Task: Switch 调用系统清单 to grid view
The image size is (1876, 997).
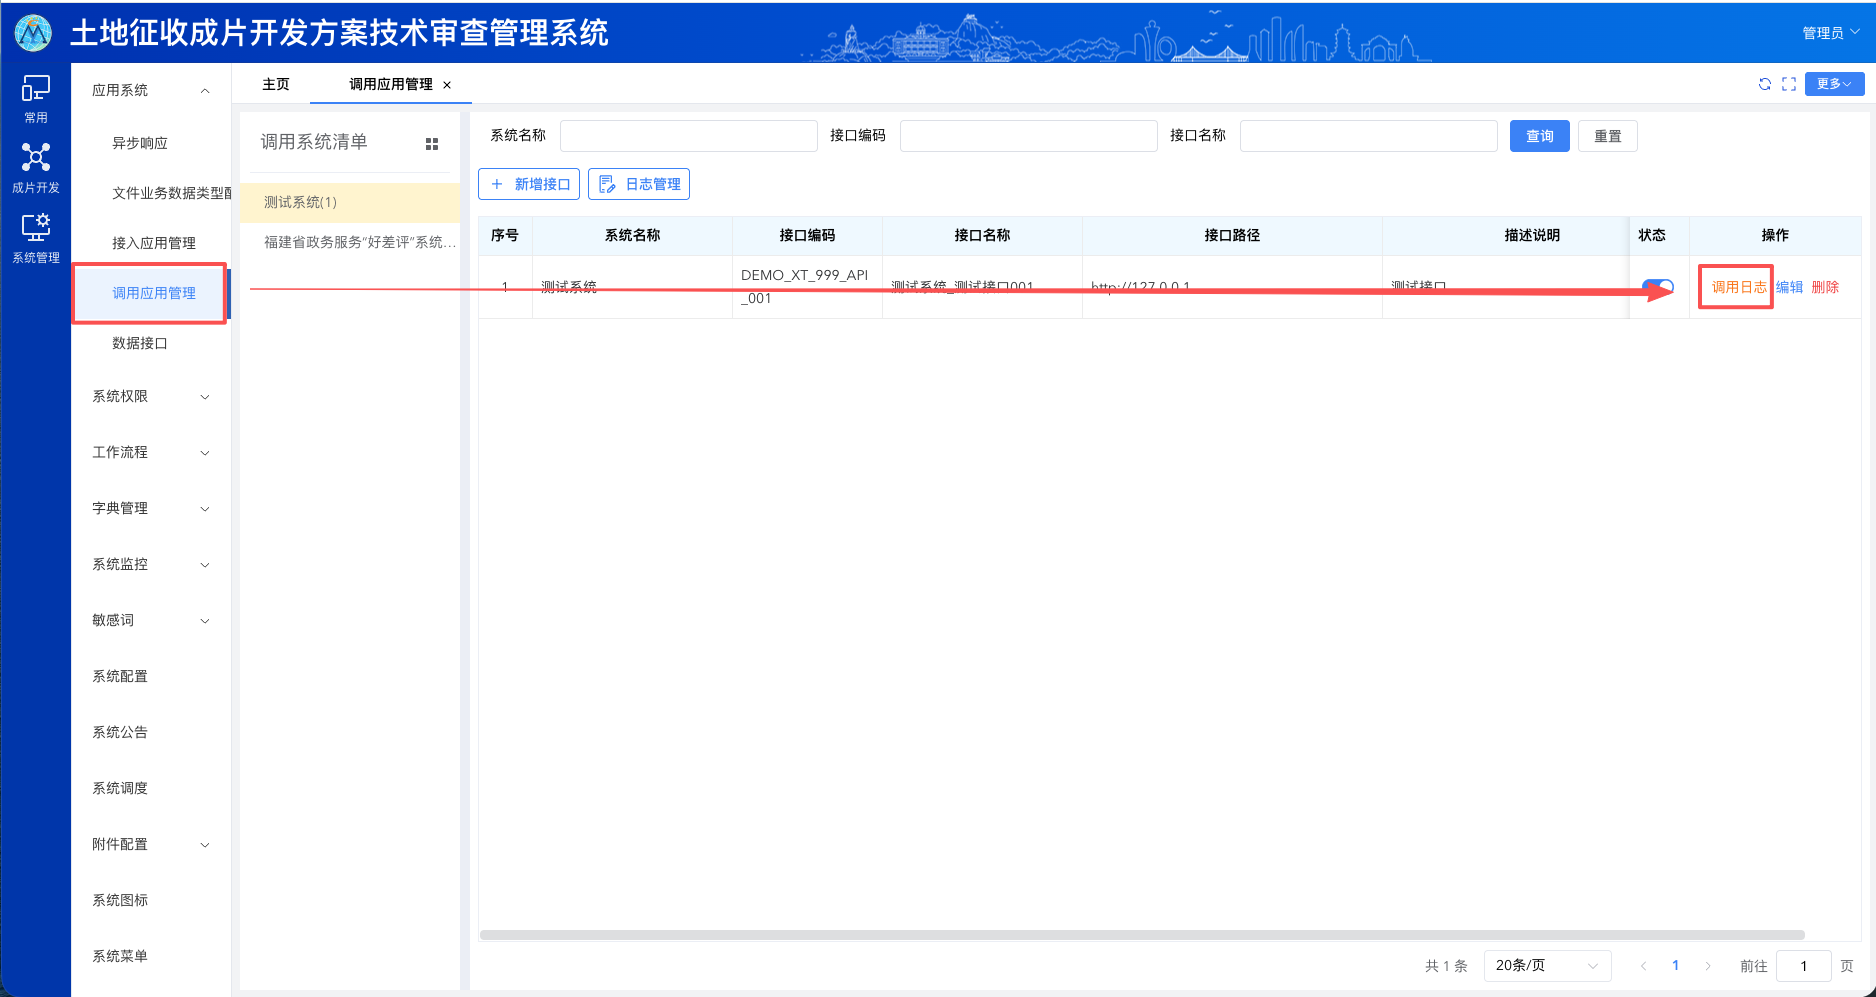Action: [432, 143]
